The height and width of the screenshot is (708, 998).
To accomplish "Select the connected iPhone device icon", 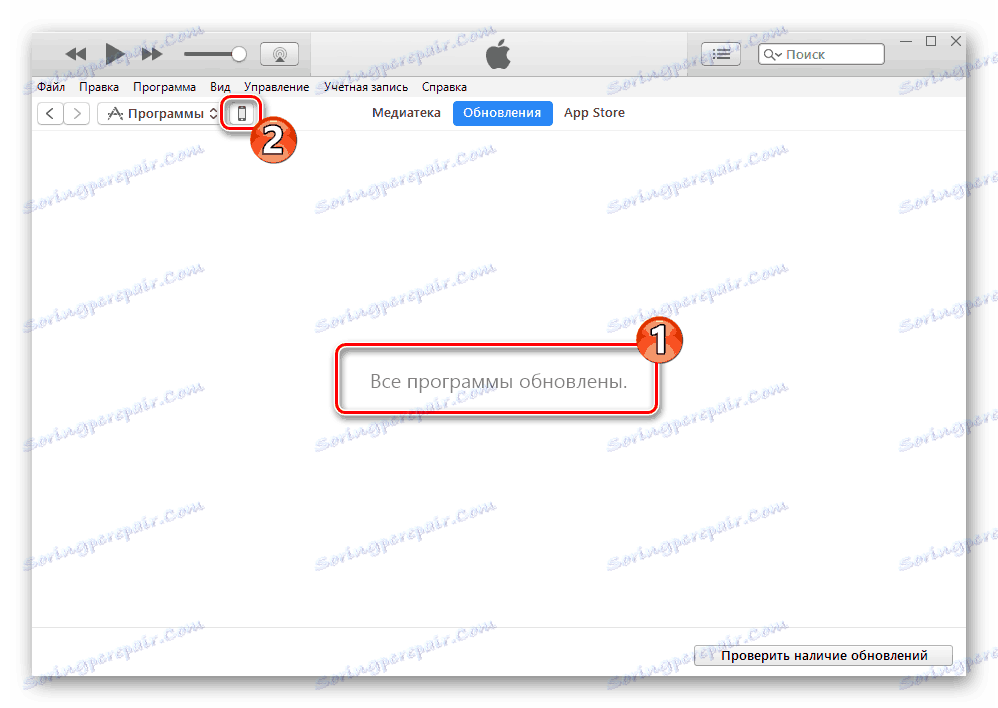I will pos(242,114).
